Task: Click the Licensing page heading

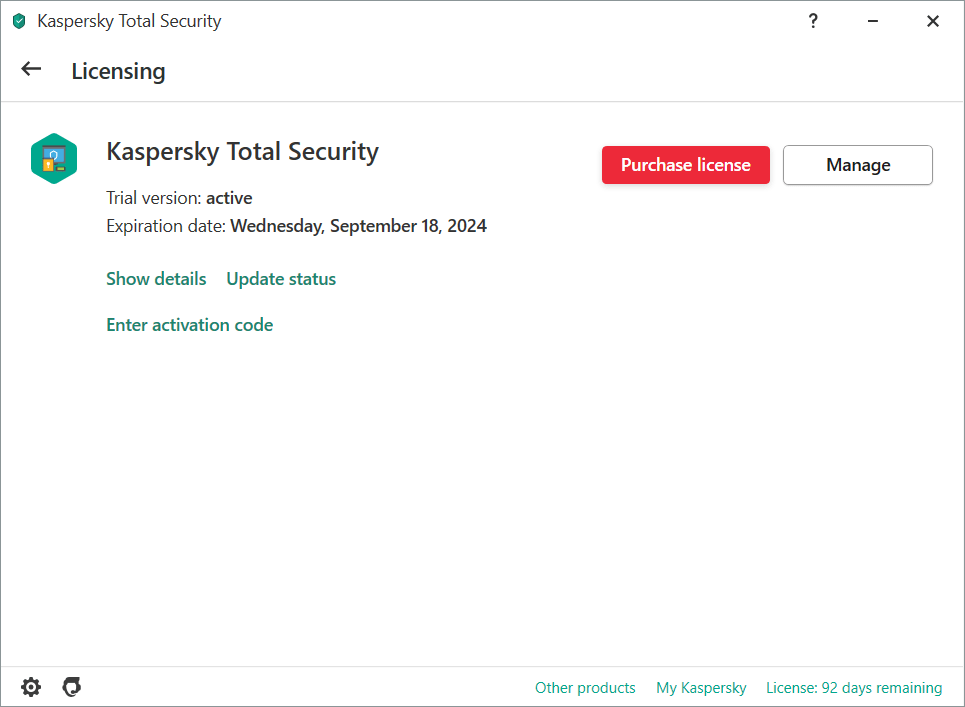Action: coord(118,71)
